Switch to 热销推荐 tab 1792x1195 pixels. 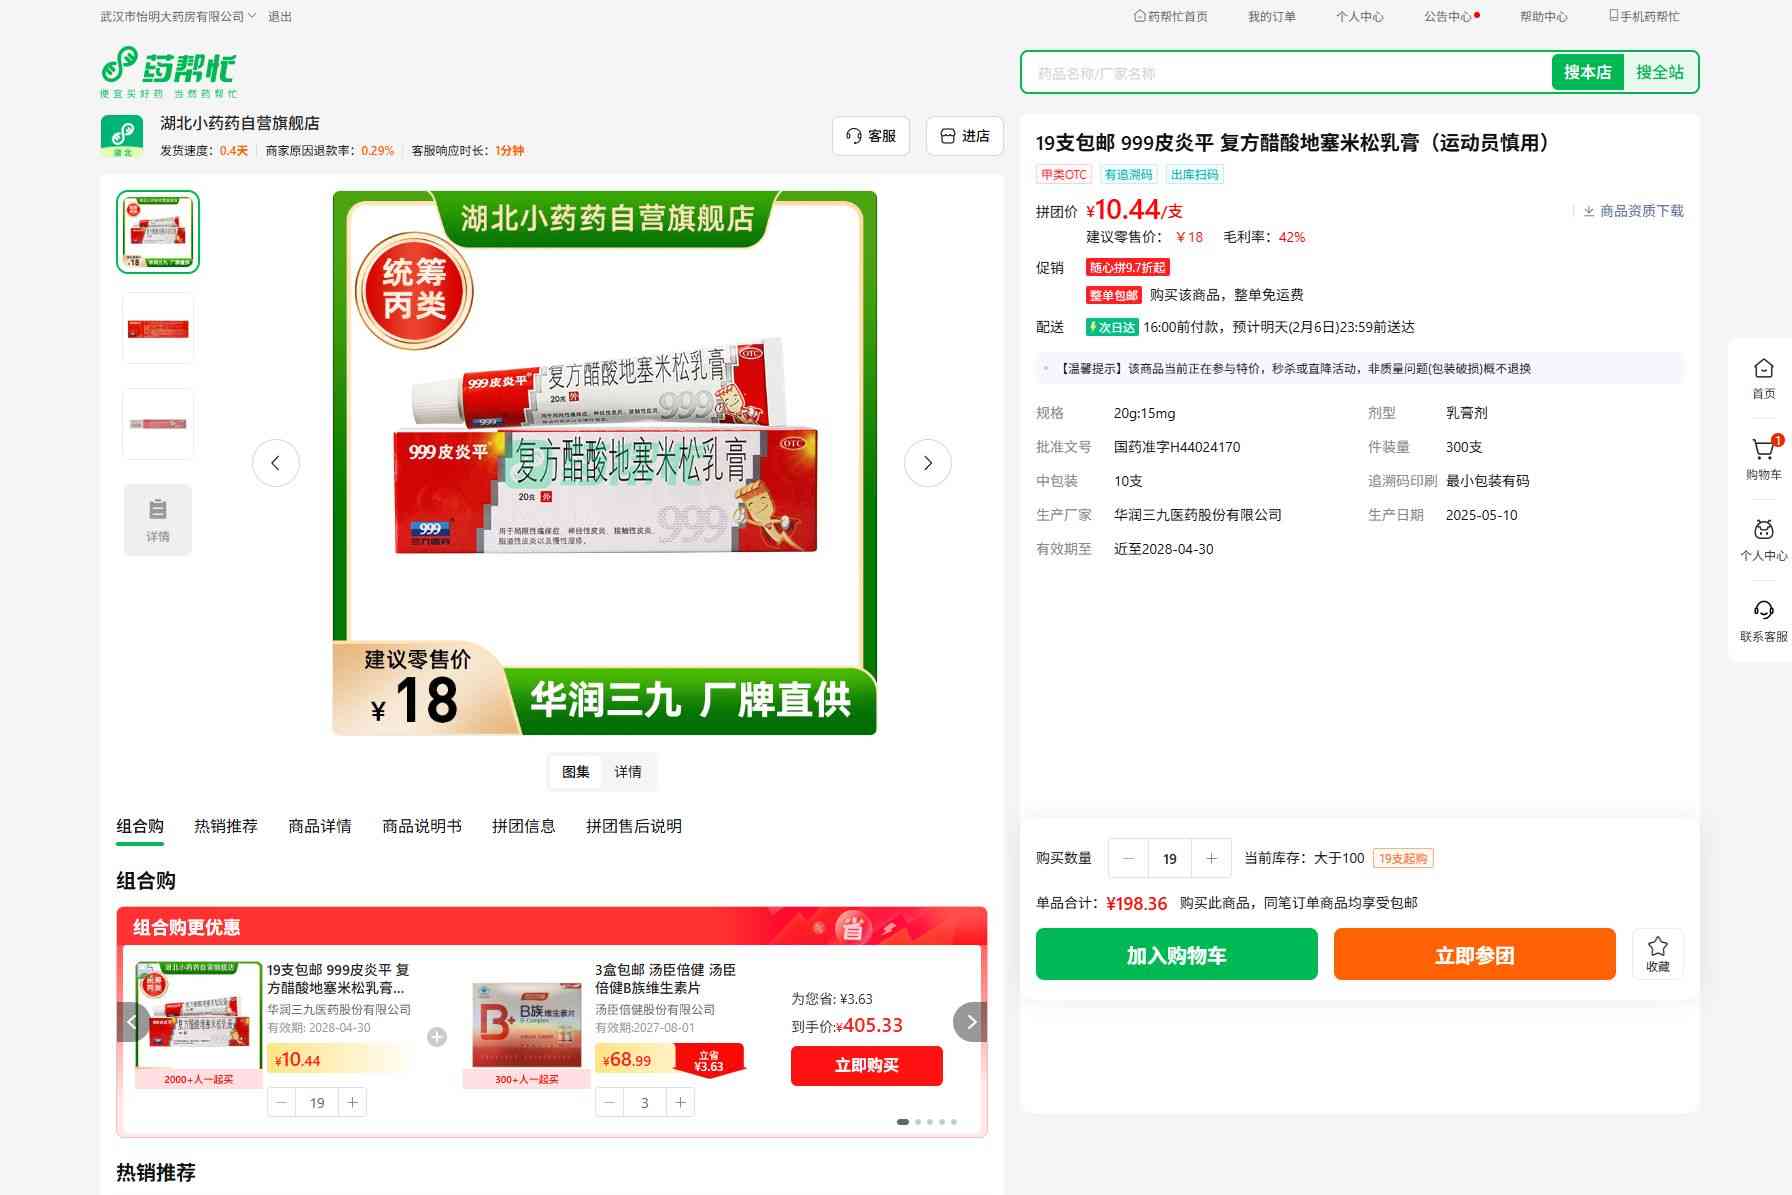[x=226, y=826]
